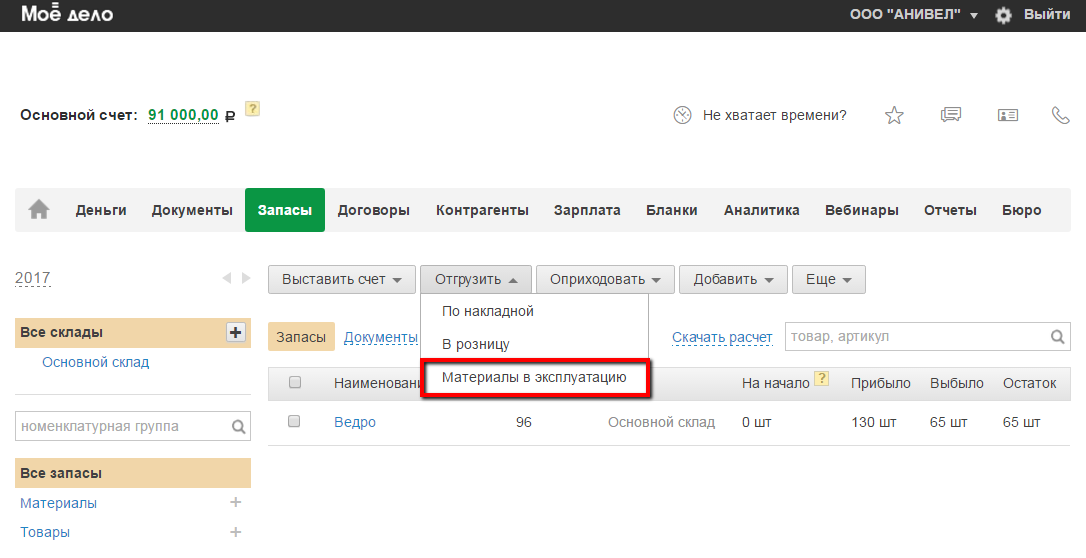The width and height of the screenshot is (1086, 558).
Task: Select 'Материалы в эксплуатацию' menu item
Action: click(x=534, y=378)
